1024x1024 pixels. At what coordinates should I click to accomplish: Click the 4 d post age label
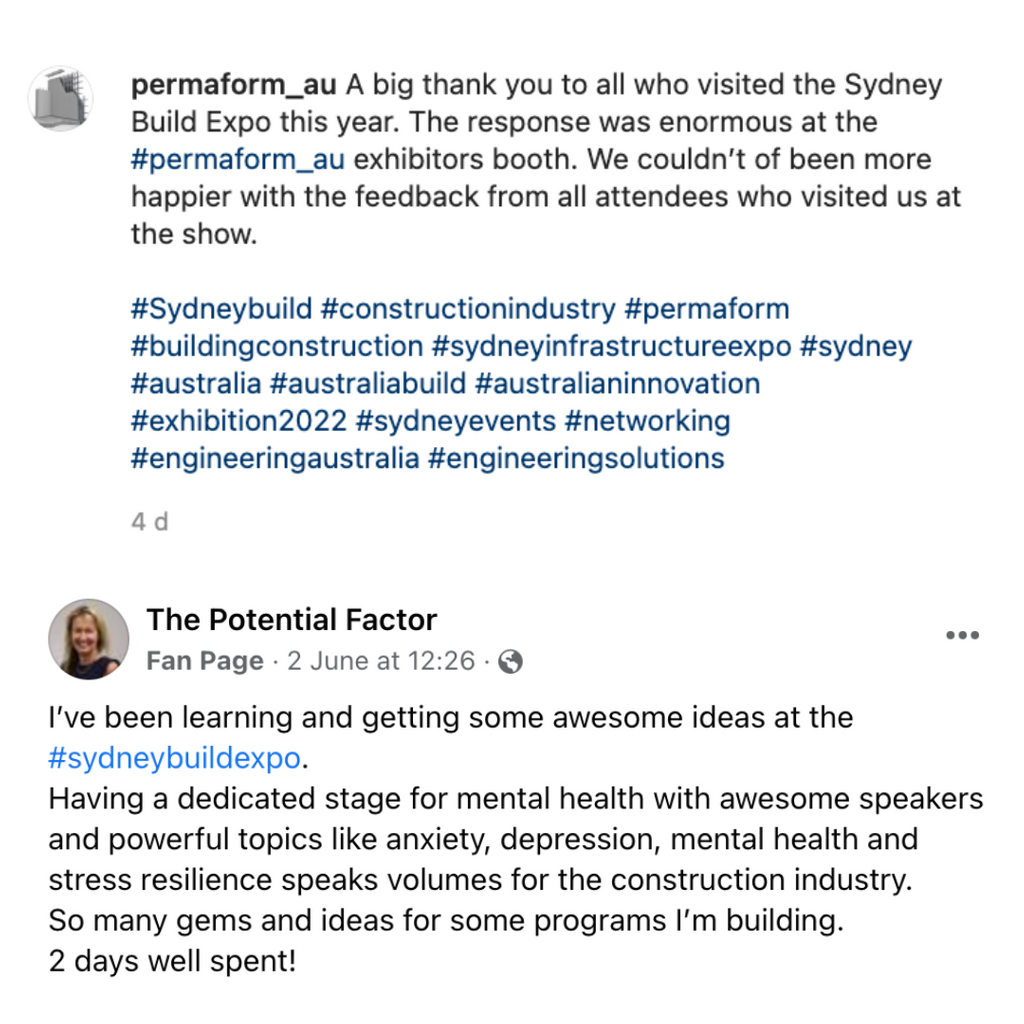(x=150, y=522)
